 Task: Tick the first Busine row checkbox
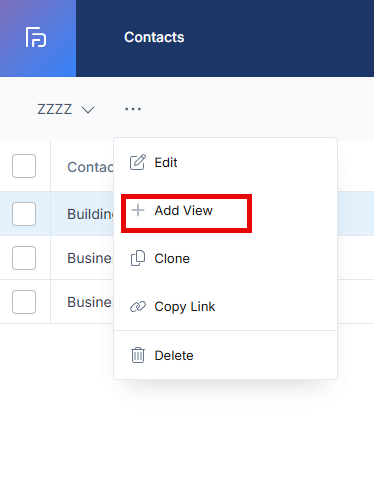(x=24, y=258)
